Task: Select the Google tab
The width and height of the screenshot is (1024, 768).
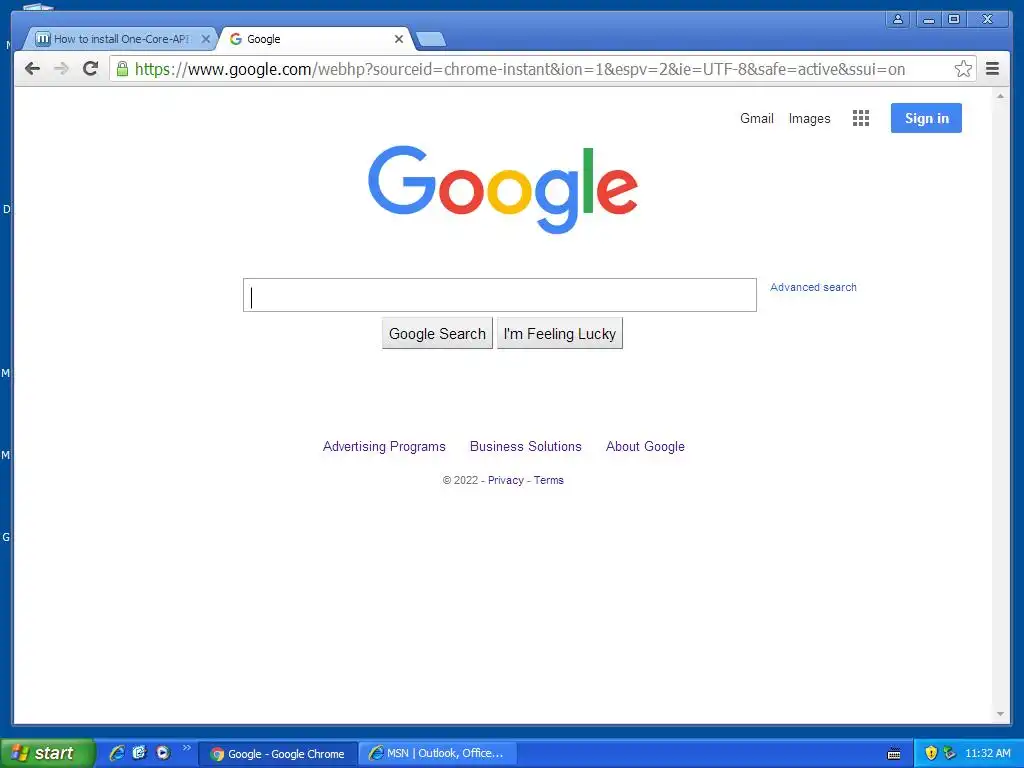Action: pos(315,39)
